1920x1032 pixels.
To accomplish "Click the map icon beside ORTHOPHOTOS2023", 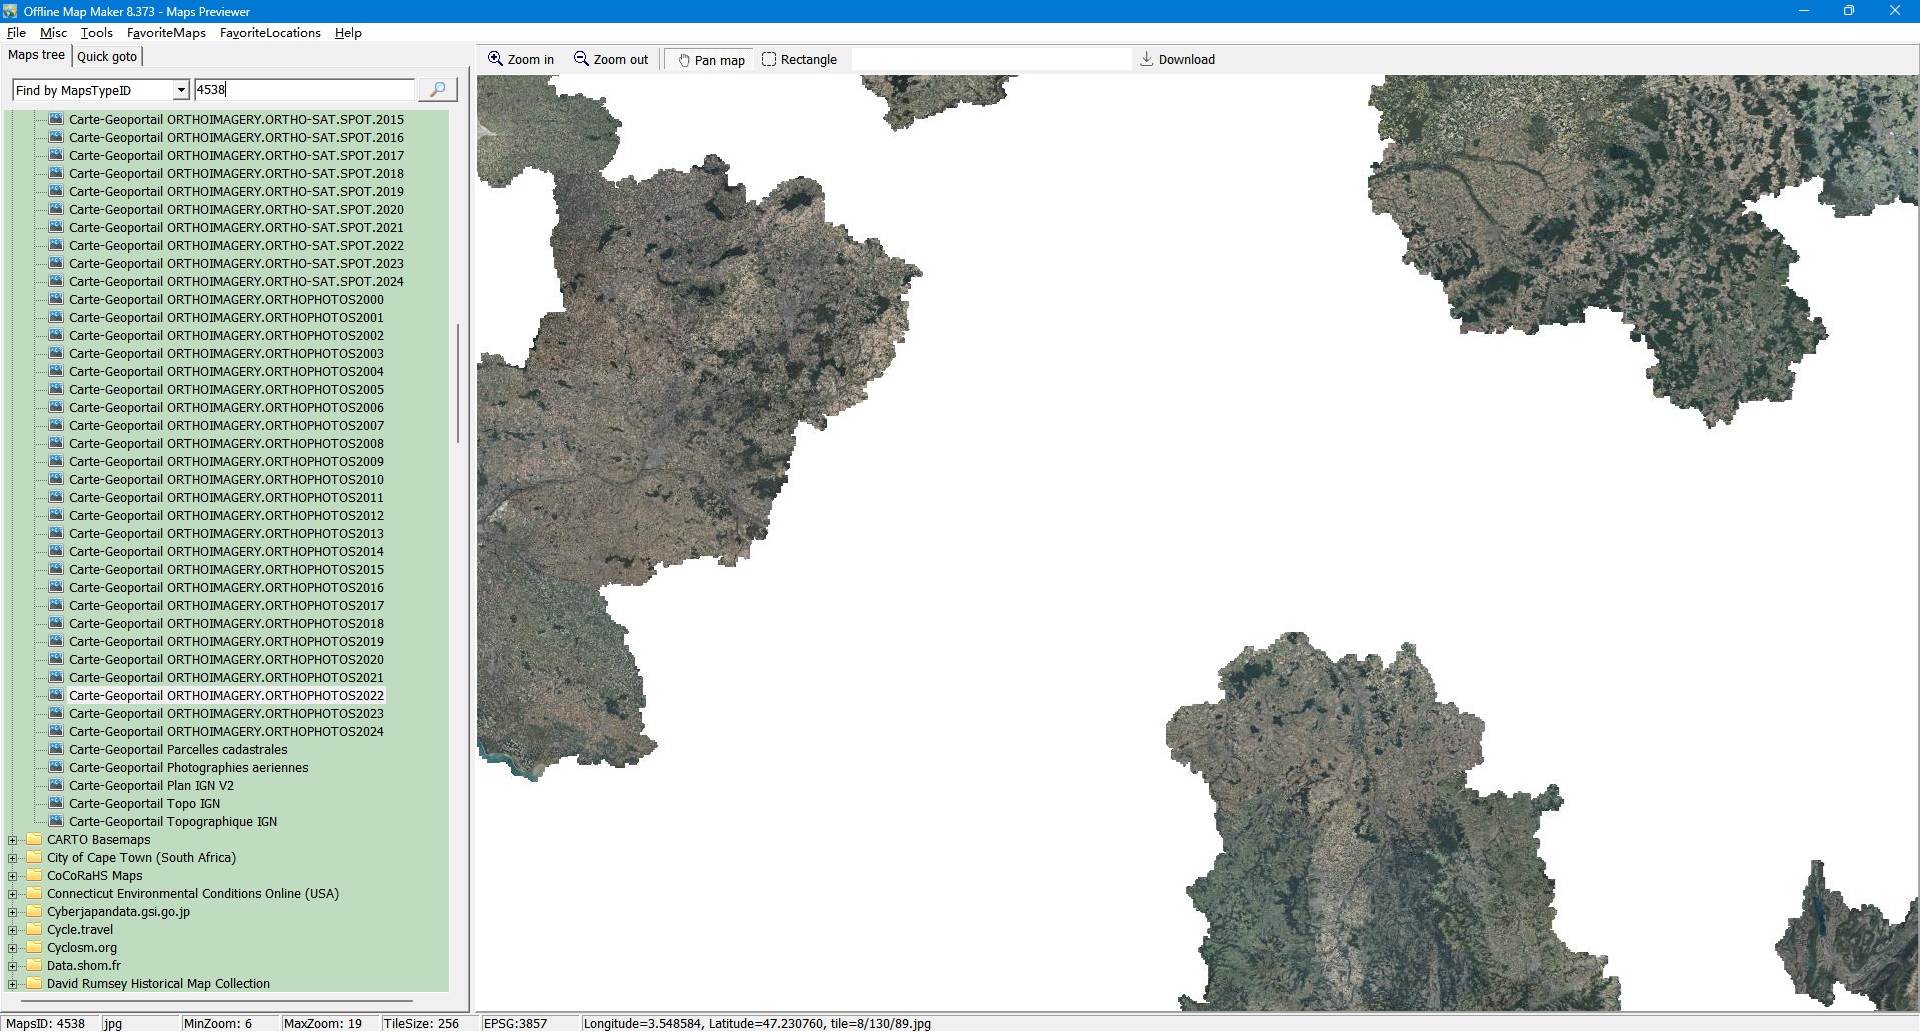I will coord(56,713).
